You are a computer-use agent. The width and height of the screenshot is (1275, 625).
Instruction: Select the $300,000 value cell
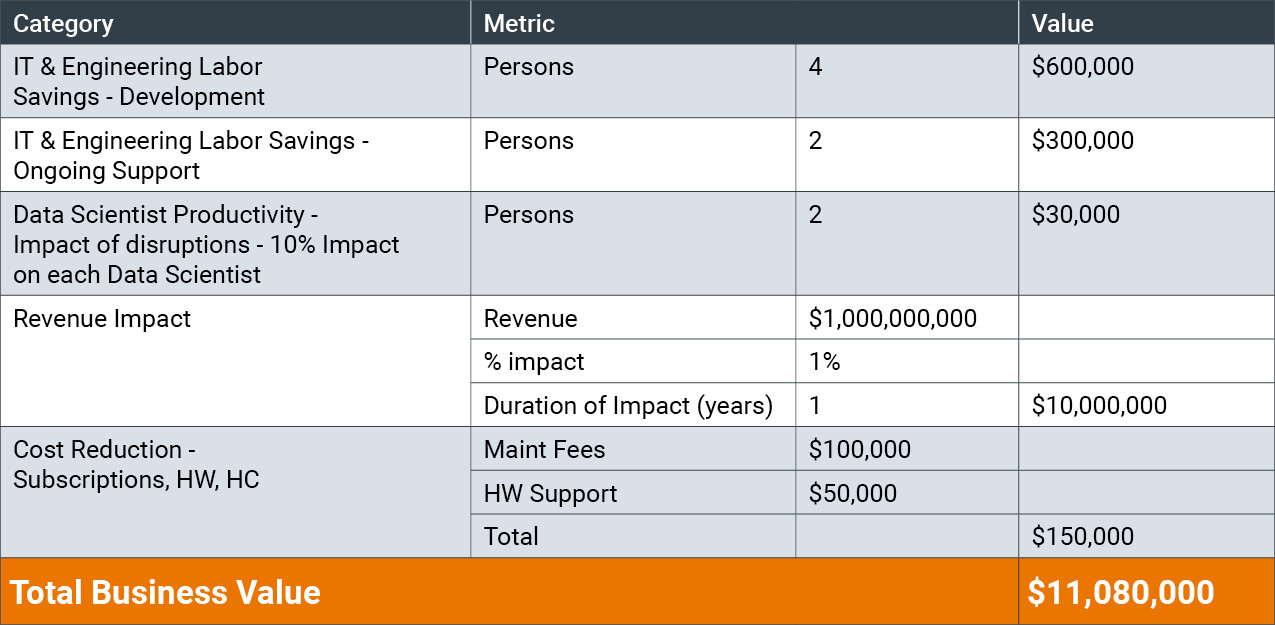pyautogui.click(x=1083, y=141)
